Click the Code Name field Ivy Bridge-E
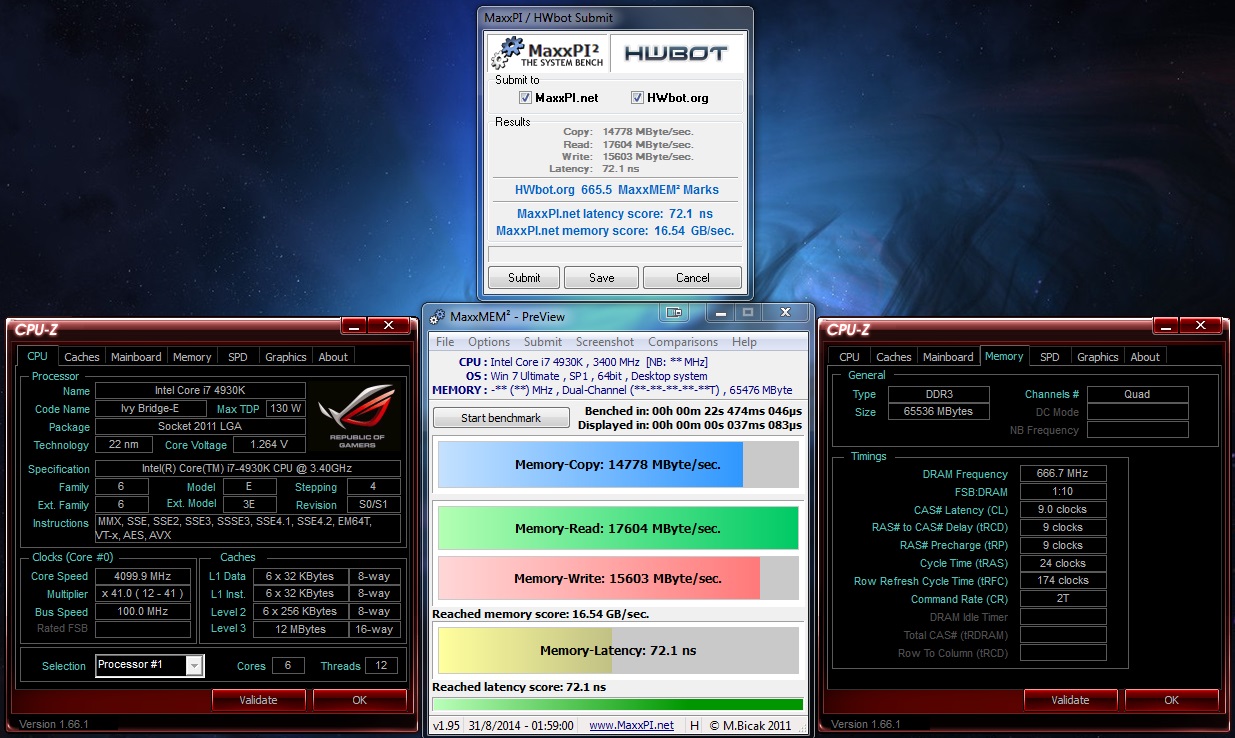The height and width of the screenshot is (738, 1235). coord(152,409)
